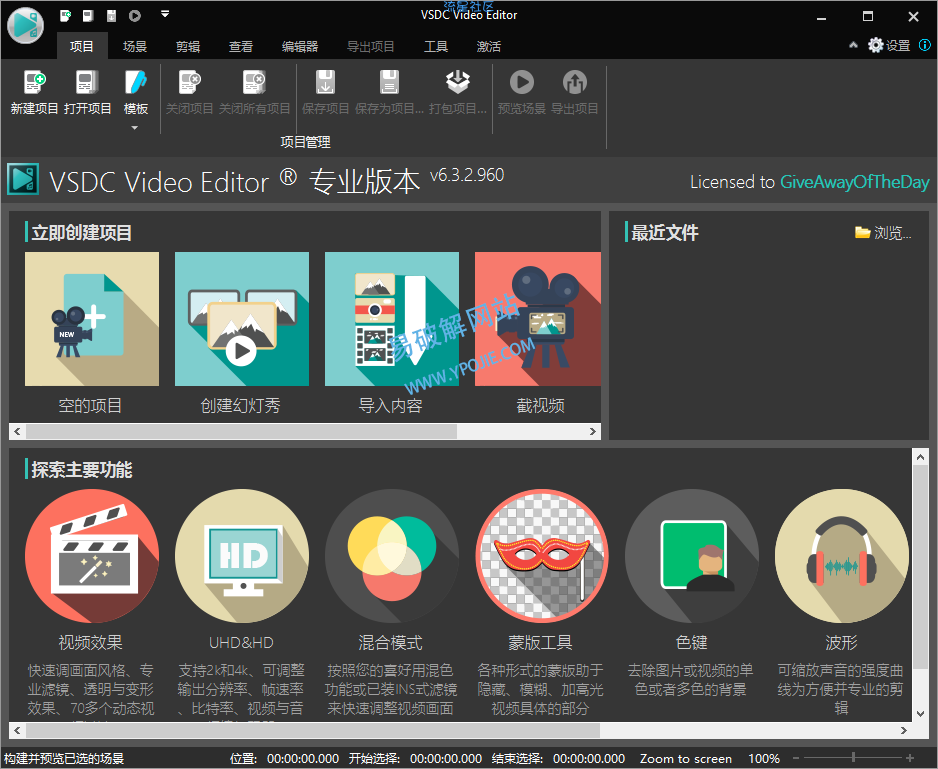
Task: Open the VSDC application menu orb
Action: coord(26,25)
